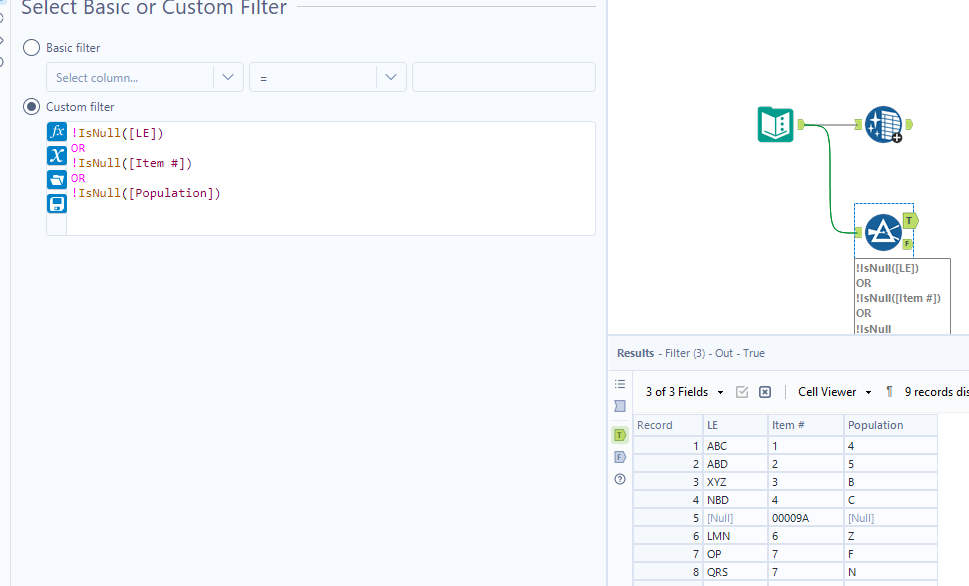Viewport: 969px width, 586px height.
Task: Deselect all fields using the x button
Action: point(764,391)
